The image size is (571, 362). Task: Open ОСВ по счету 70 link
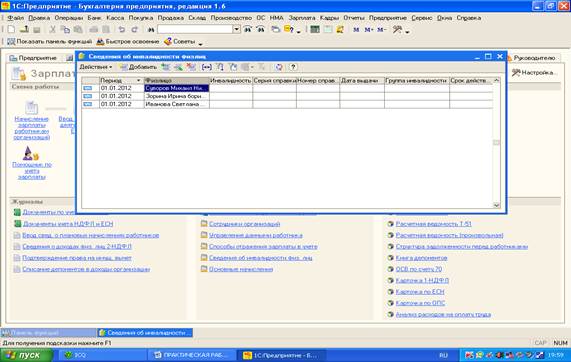point(419,269)
